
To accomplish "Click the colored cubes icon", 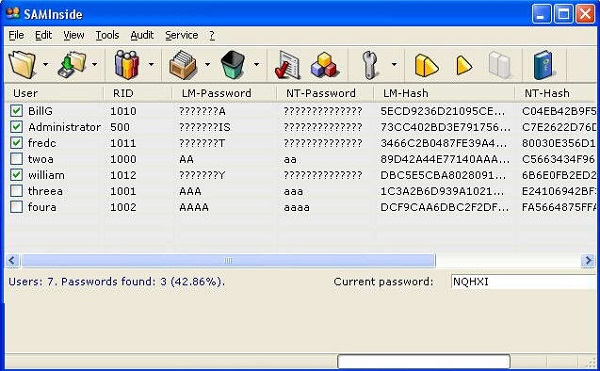I will (x=324, y=65).
